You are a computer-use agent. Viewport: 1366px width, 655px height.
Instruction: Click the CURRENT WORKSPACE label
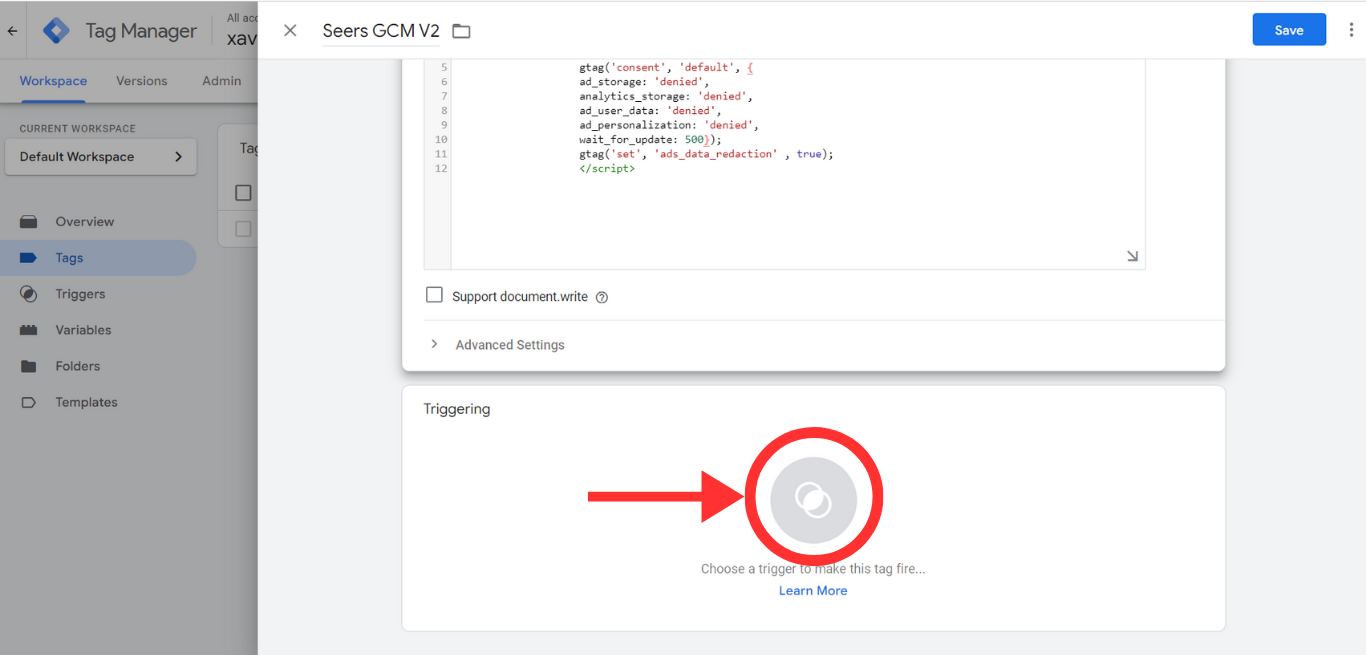click(77, 129)
